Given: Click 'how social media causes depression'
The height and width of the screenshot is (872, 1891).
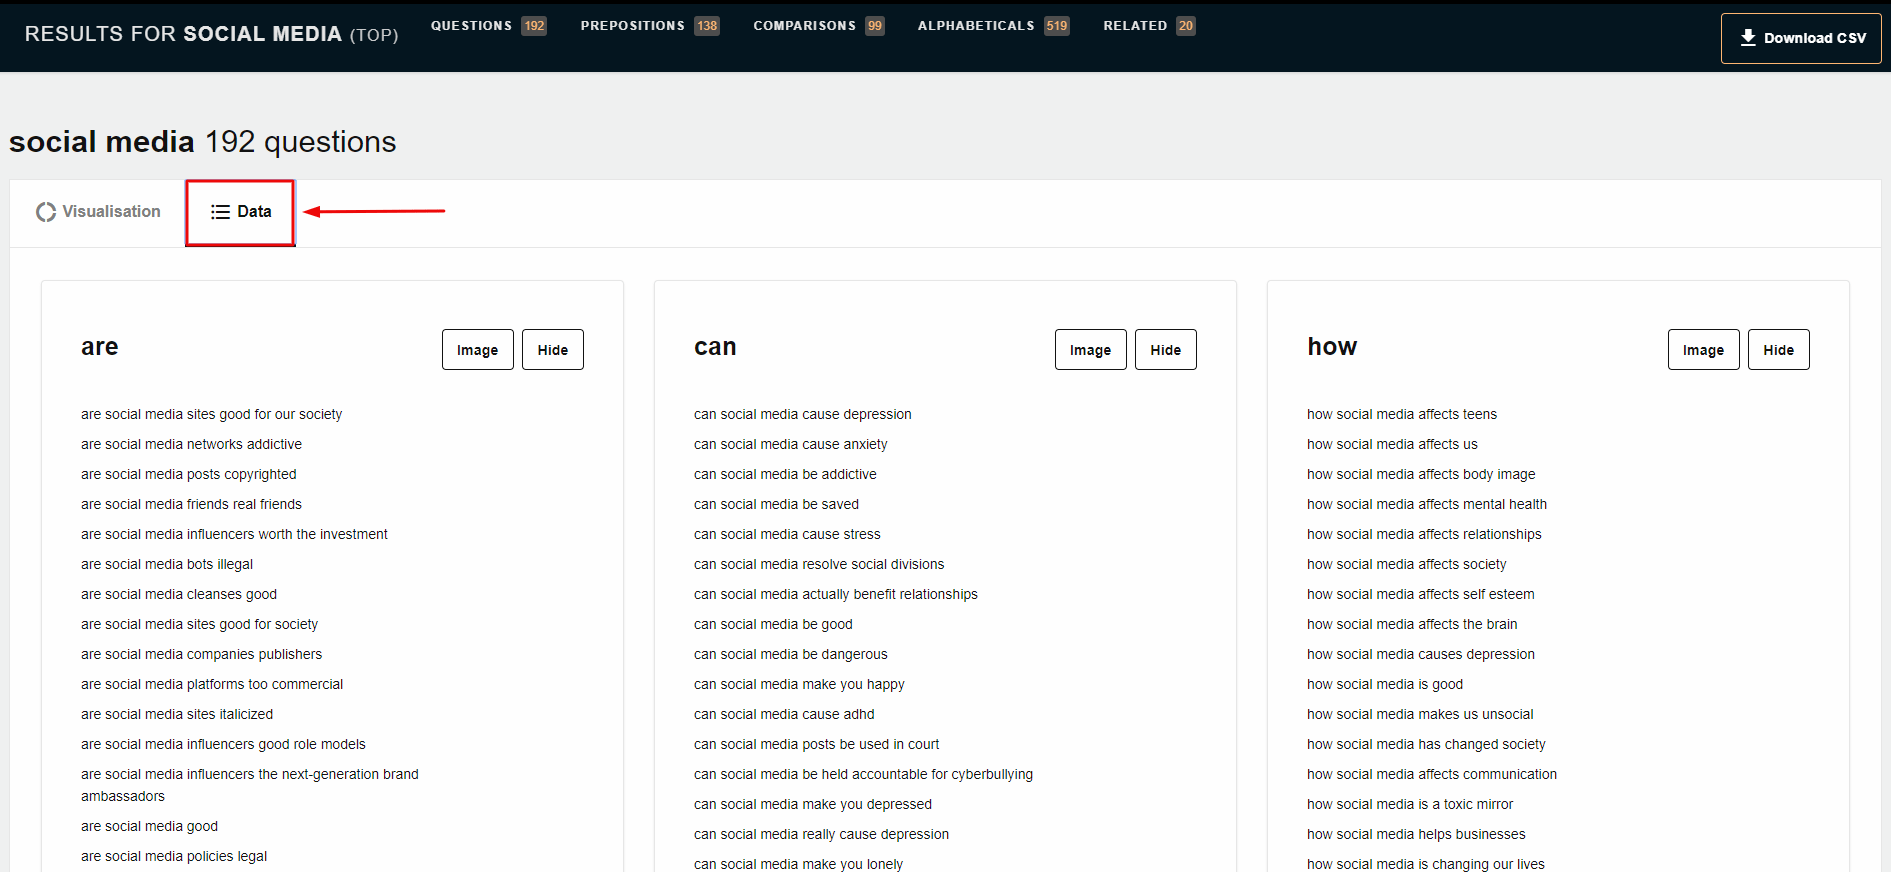Looking at the screenshot, I should pos(1421,654).
